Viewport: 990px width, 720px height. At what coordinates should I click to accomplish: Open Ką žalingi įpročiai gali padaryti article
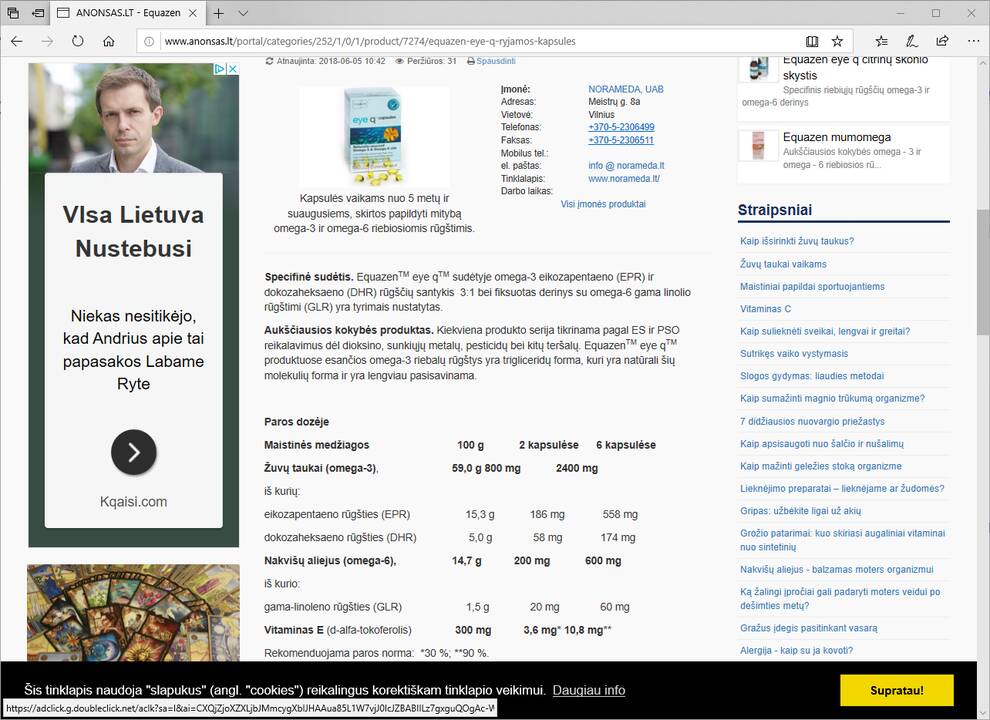point(840,599)
